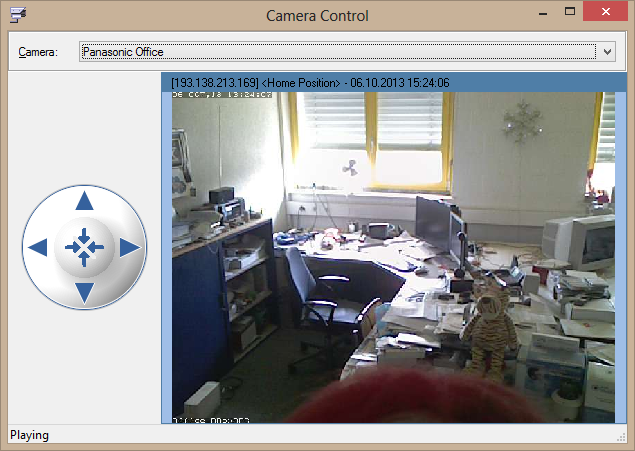Return camera to home position via center button
Viewport: 635px width, 451px height.
[x=84, y=246]
